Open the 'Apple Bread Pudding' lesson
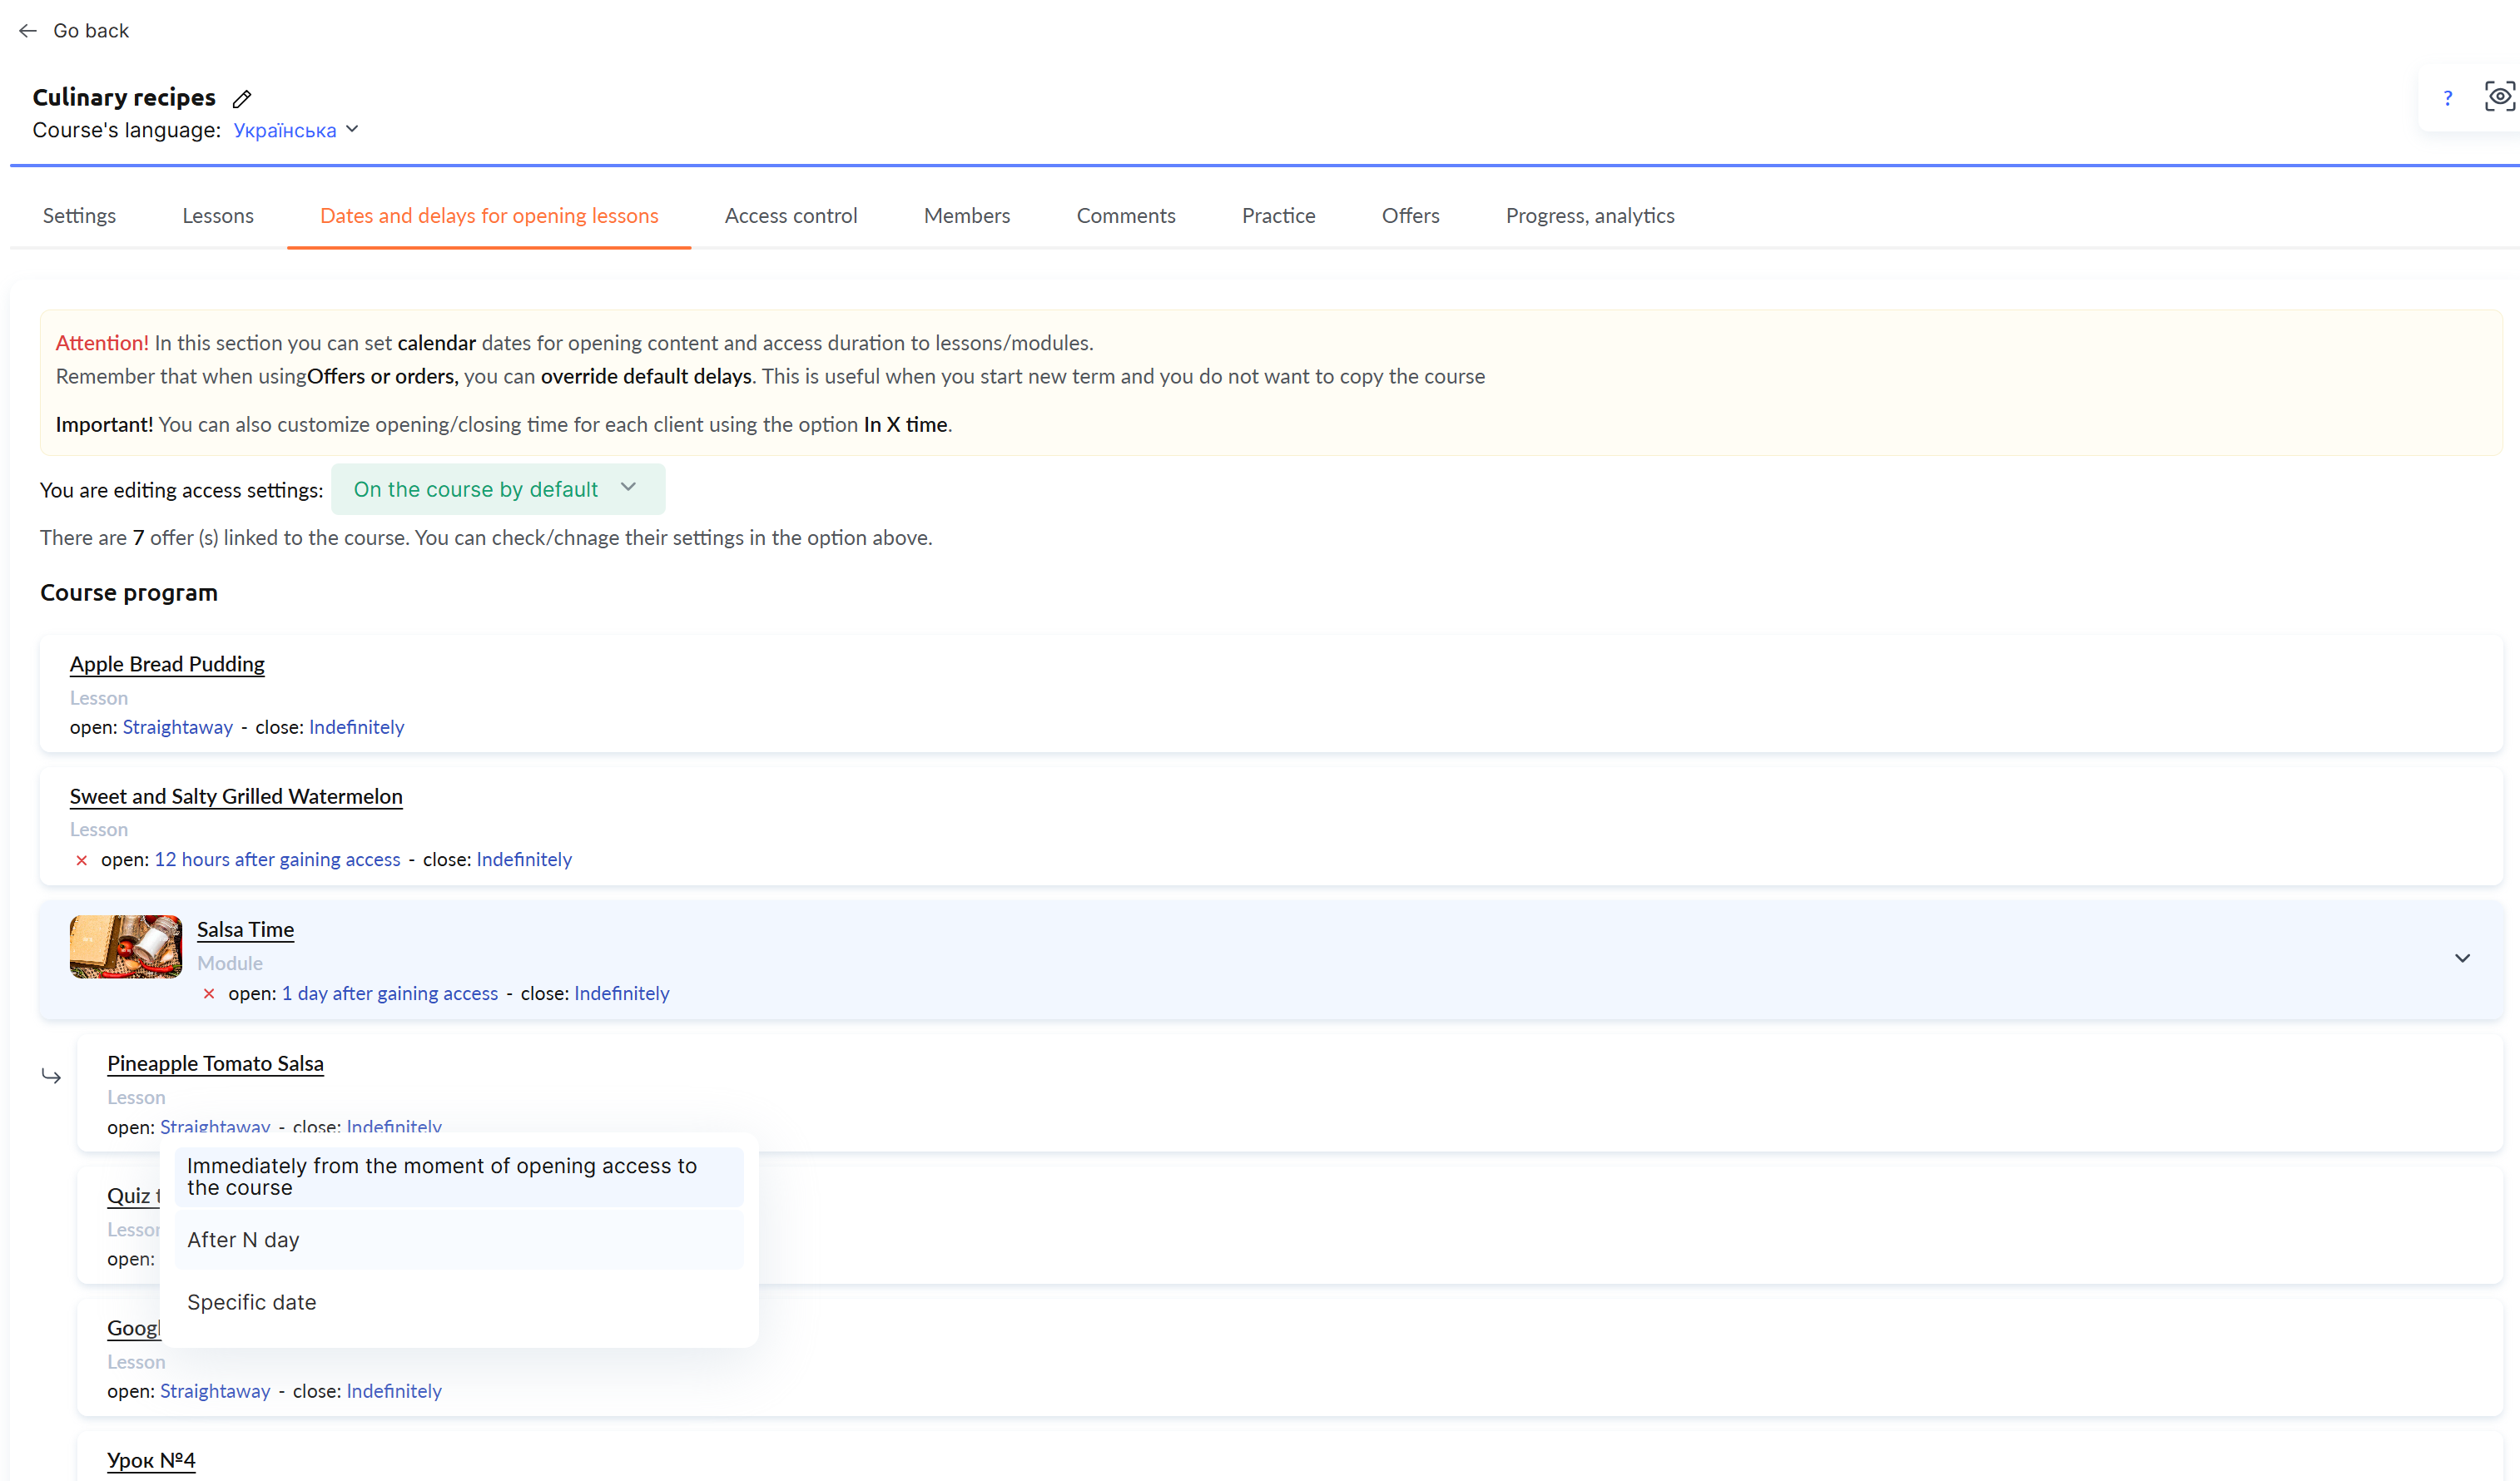This screenshot has width=2520, height=1481. 166,663
